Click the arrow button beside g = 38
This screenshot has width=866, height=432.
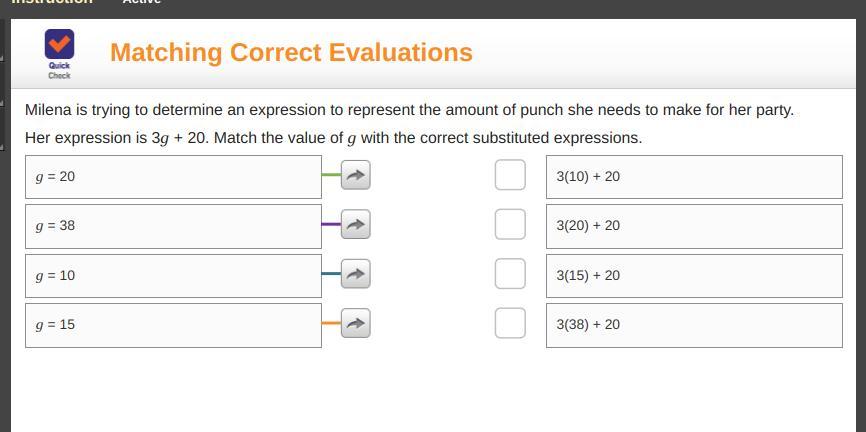click(355, 224)
